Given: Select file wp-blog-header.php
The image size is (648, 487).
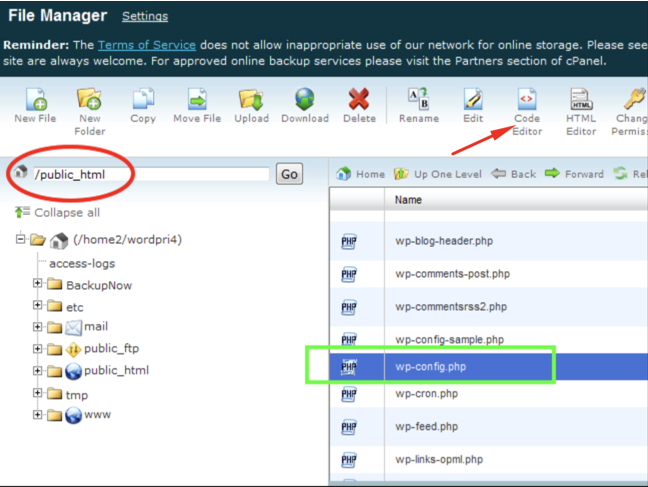Looking at the screenshot, I should (x=444, y=241).
